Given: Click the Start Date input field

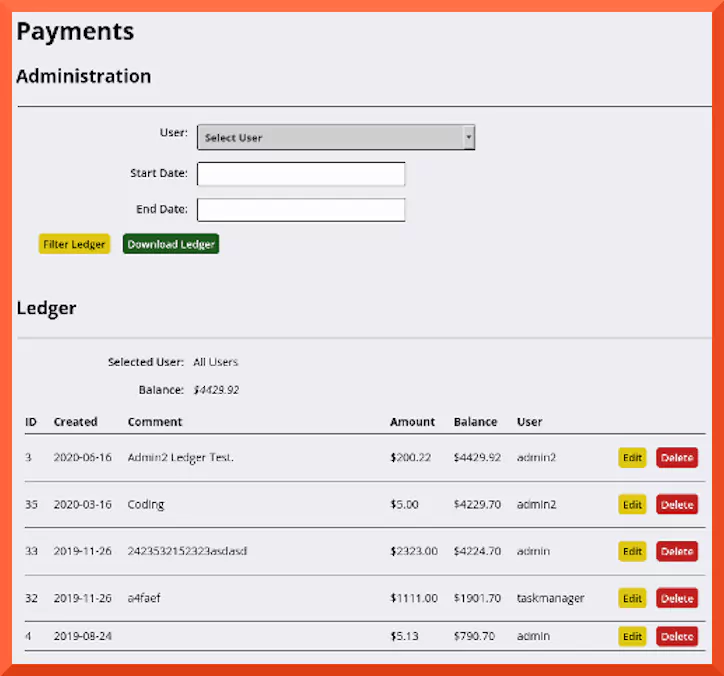Looking at the screenshot, I should 301,174.
